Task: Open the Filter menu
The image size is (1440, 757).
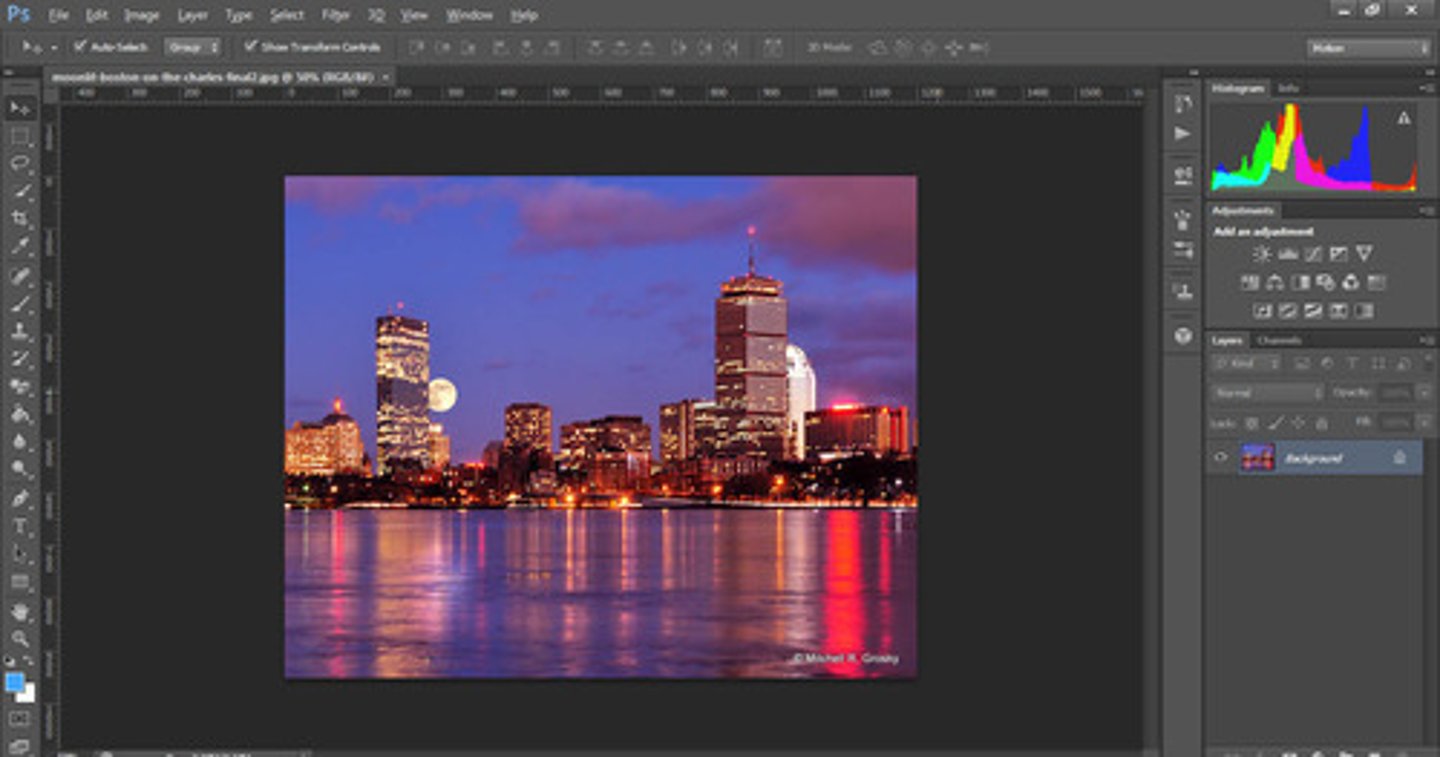Action: tap(335, 15)
